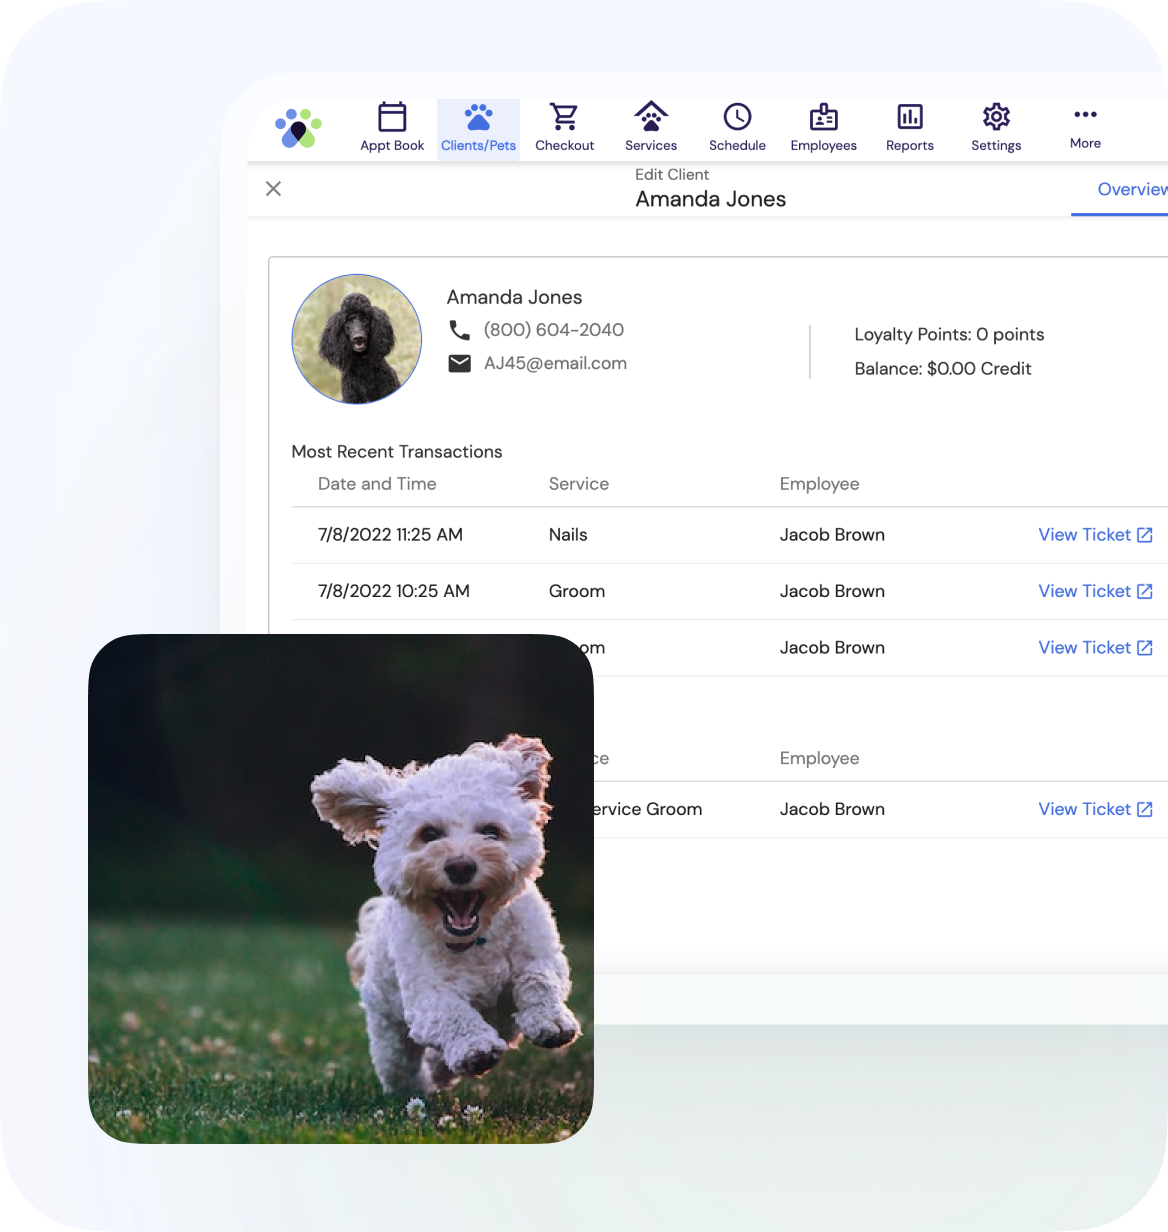
Task: Open Reports via the chart icon
Action: [x=909, y=116]
